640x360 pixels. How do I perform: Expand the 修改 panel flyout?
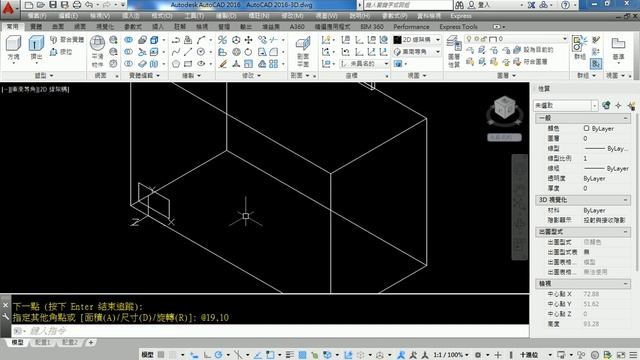252,76
